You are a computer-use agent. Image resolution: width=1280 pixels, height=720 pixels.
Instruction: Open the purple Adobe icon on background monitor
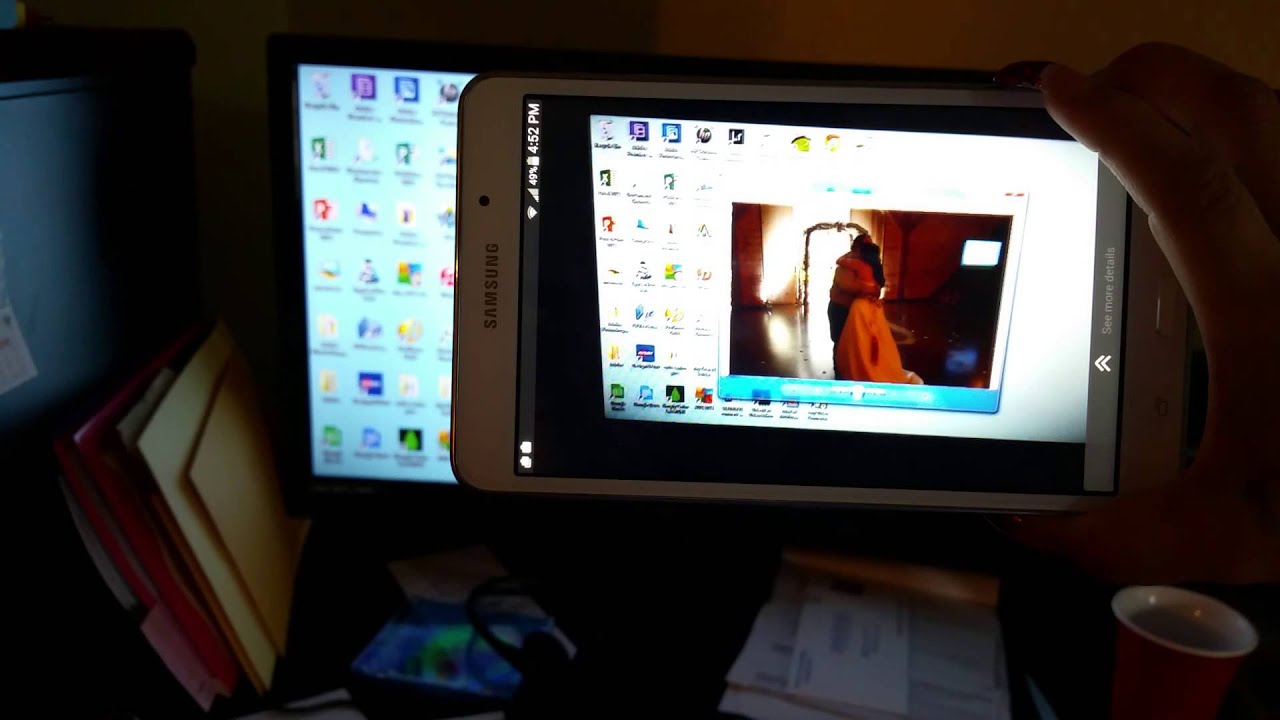click(363, 86)
